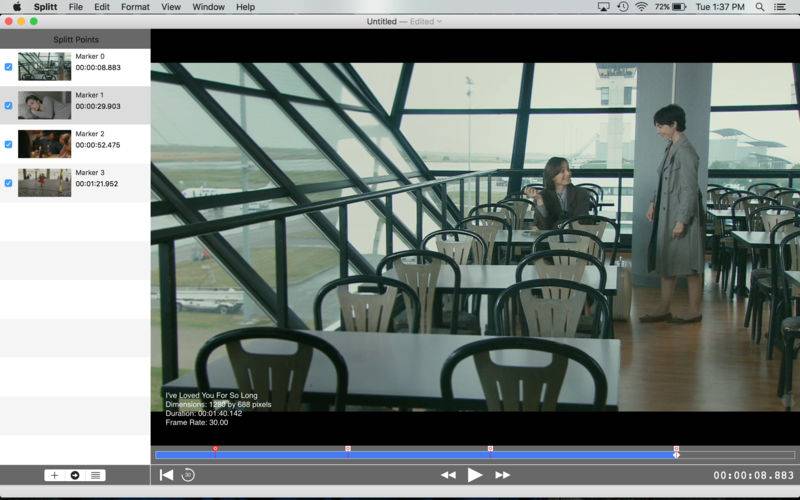The height and width of the screenshot is (500, 800).
Task: Click the skip back 30 seconds icon
Action: tap(188, 475)
